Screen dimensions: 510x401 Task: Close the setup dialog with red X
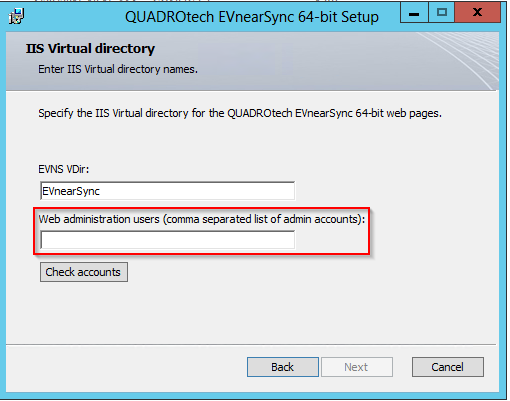[x=478, y=13]
